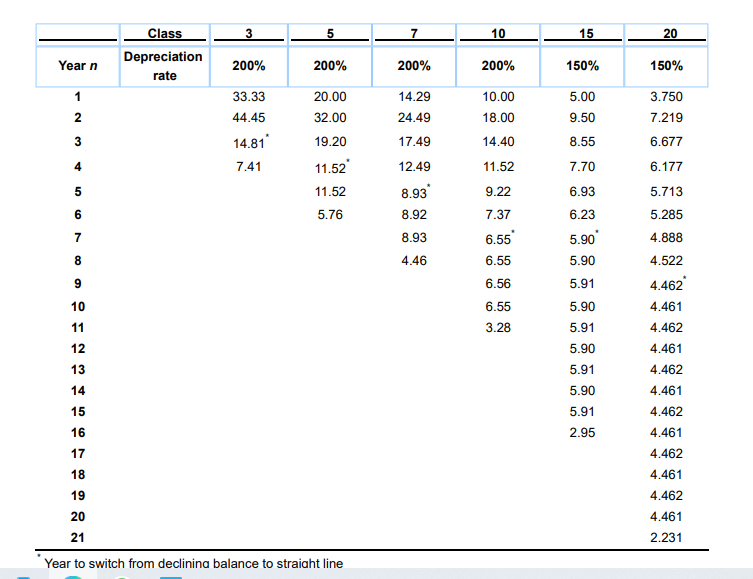
Task: Click the 17.49 cell
Action: coord(414,142)
